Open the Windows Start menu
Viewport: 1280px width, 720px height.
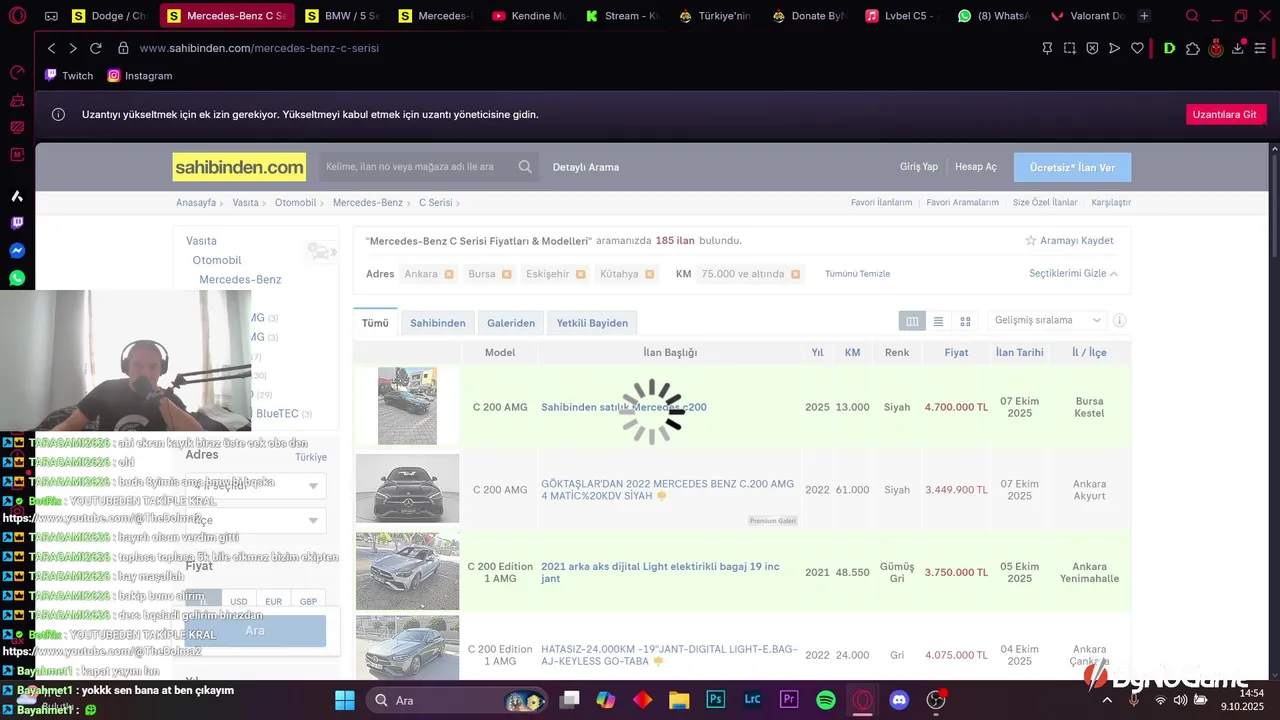point(344,700)
